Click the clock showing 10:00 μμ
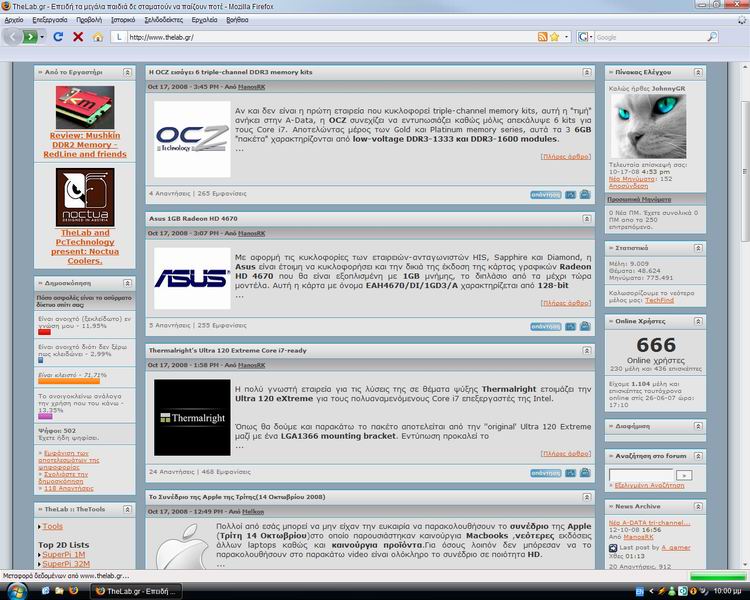 (728, 591)
